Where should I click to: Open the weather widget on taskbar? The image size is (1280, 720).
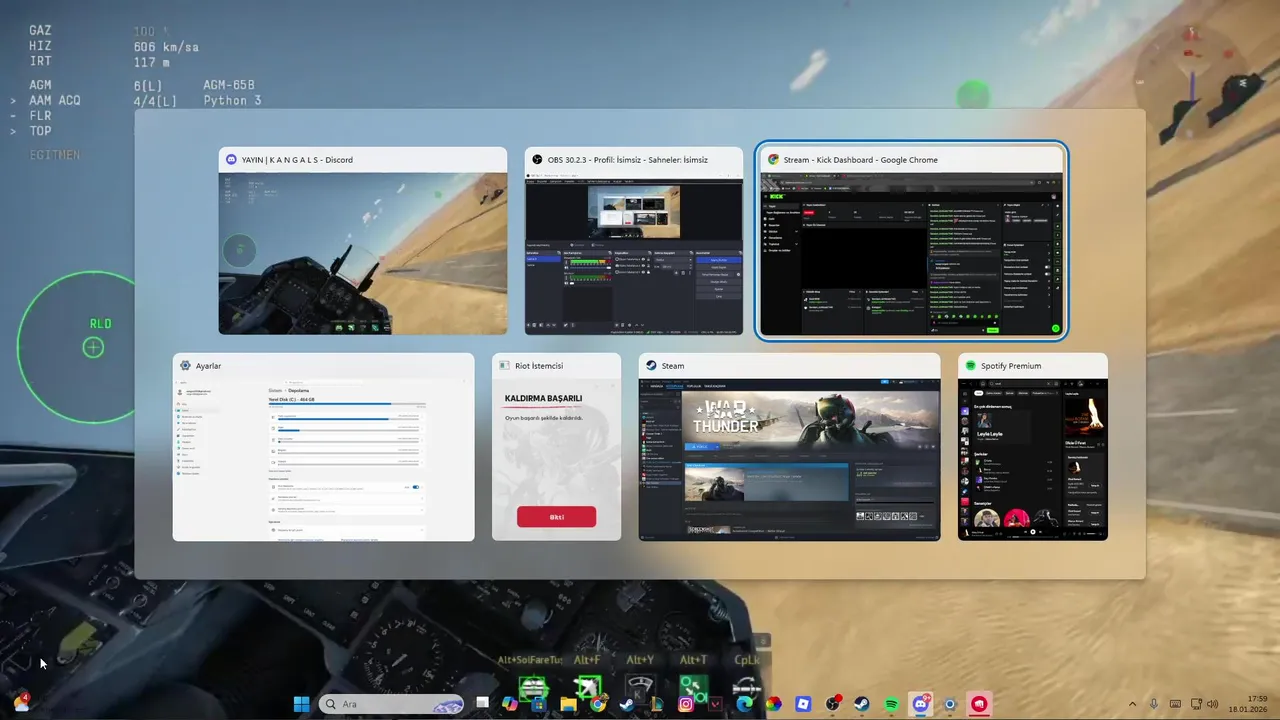point(21,703)
